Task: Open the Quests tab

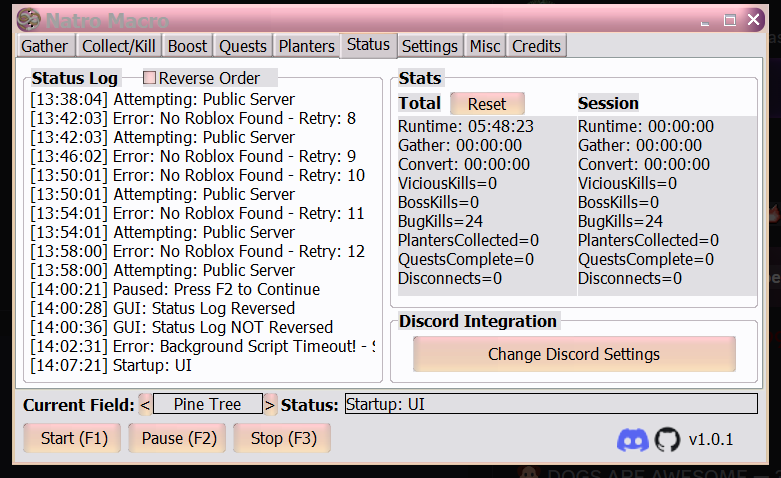Action: [x=243, y=46]
